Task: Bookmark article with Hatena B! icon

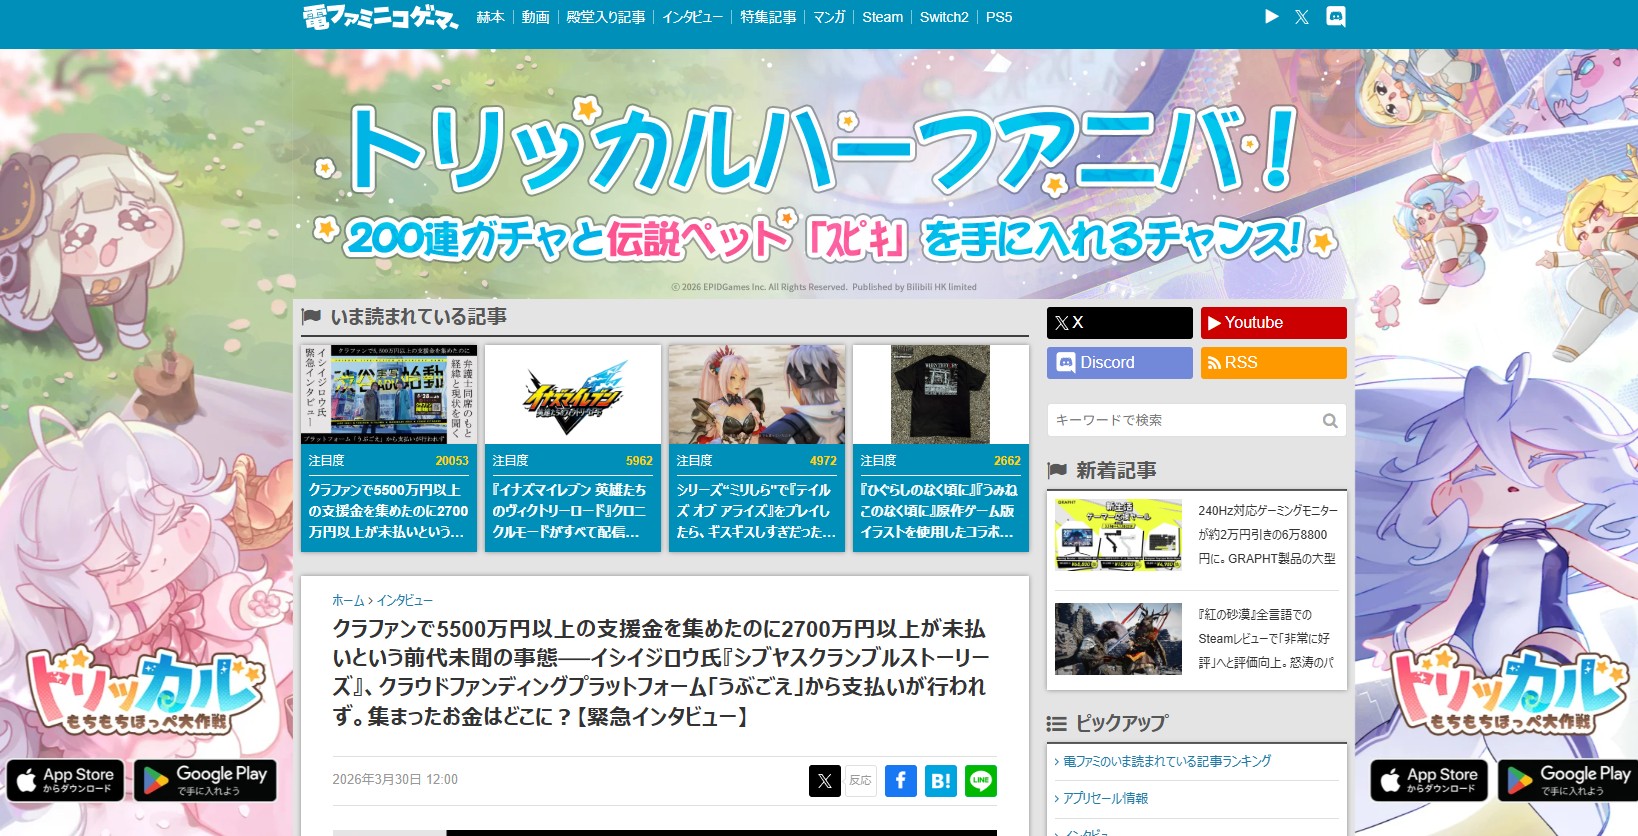Action: coord(940,781)
